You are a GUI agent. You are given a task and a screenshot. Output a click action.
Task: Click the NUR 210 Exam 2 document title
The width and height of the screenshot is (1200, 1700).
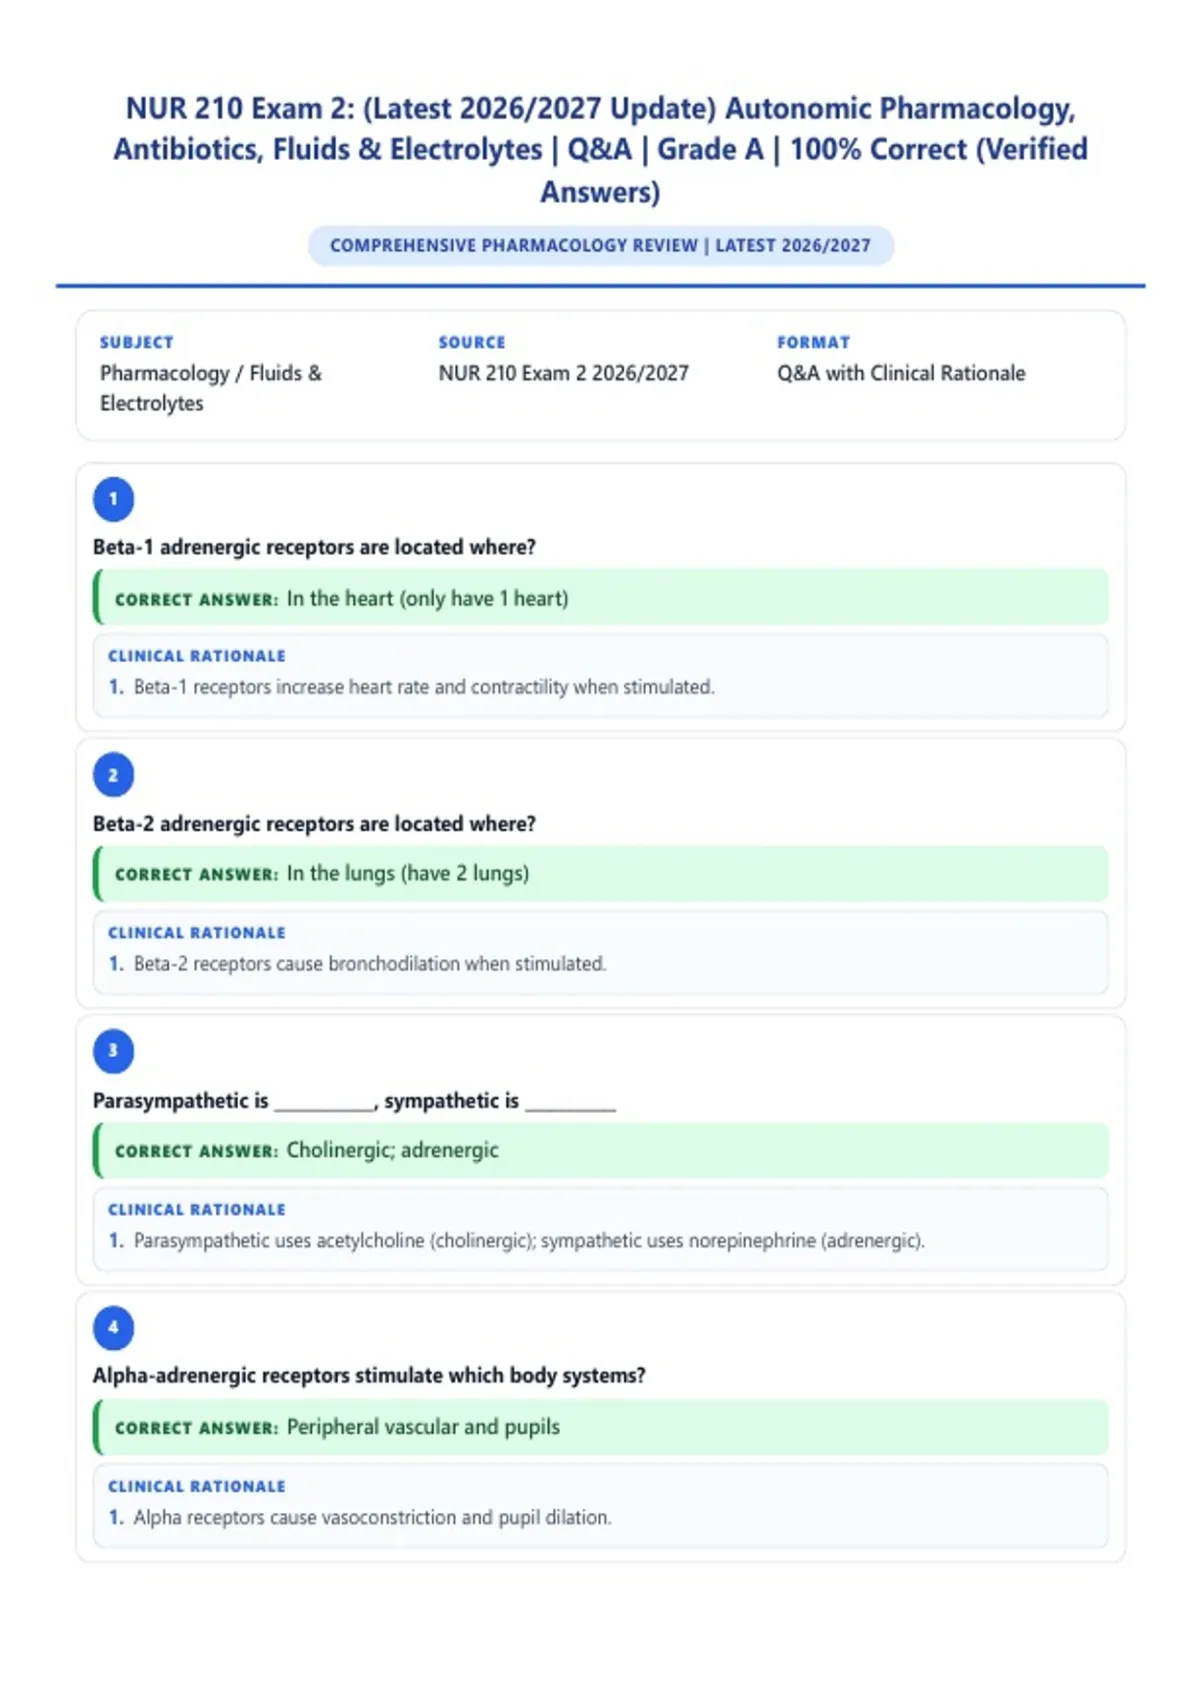coord(600,149)
